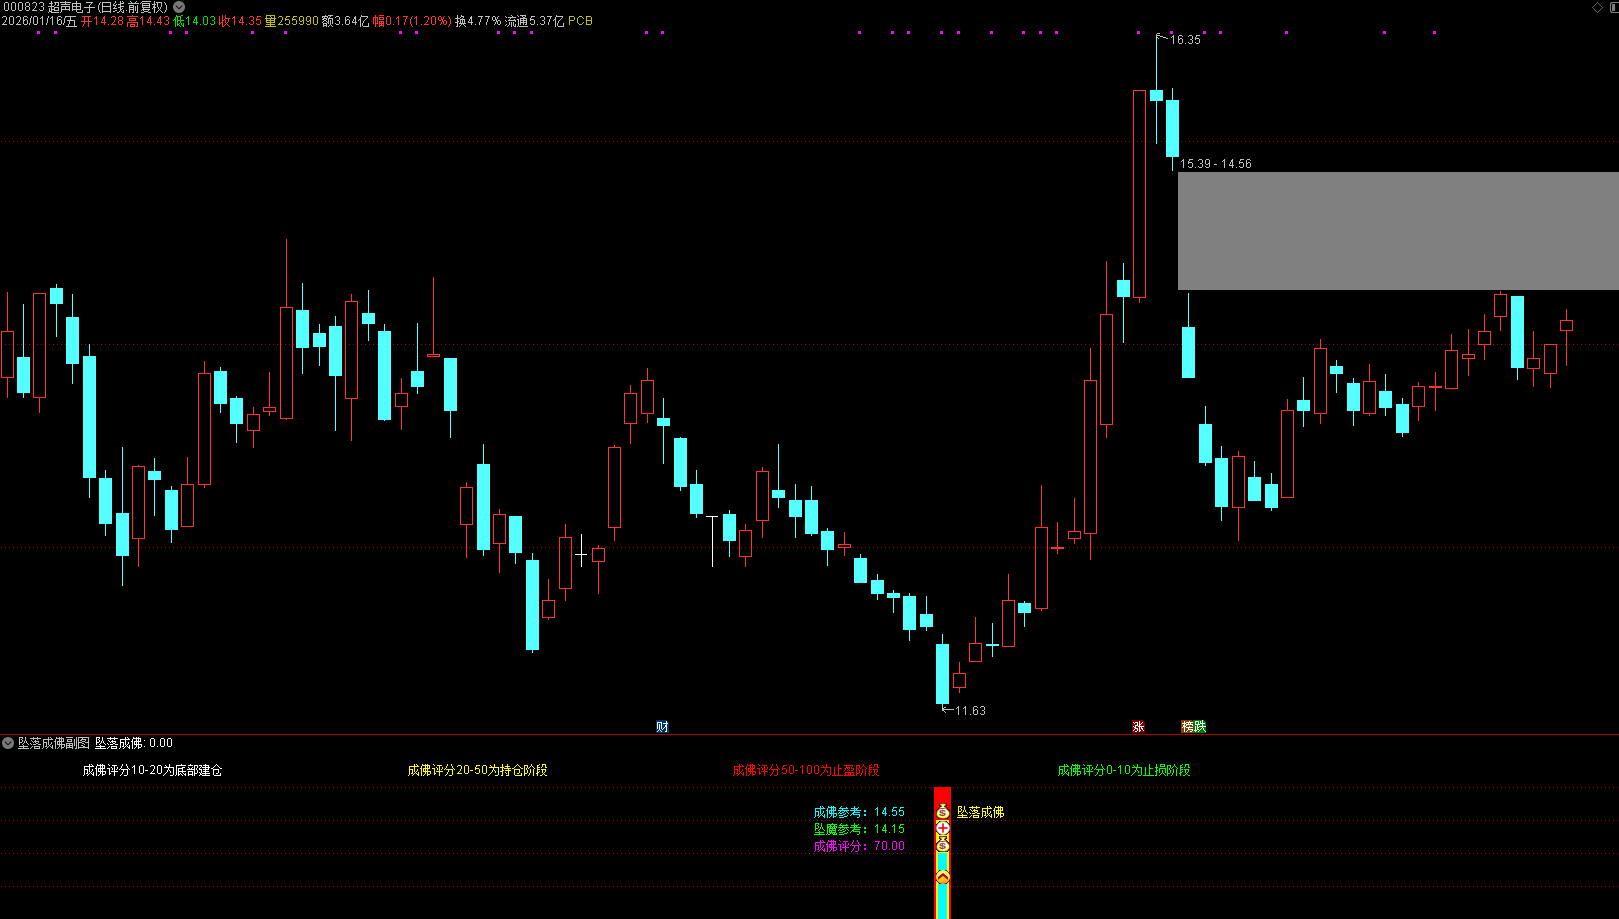Expand the 坠落成佛副图 indicator menu arrow
This screenshot has height=919, width=1619.
[8, 743]
